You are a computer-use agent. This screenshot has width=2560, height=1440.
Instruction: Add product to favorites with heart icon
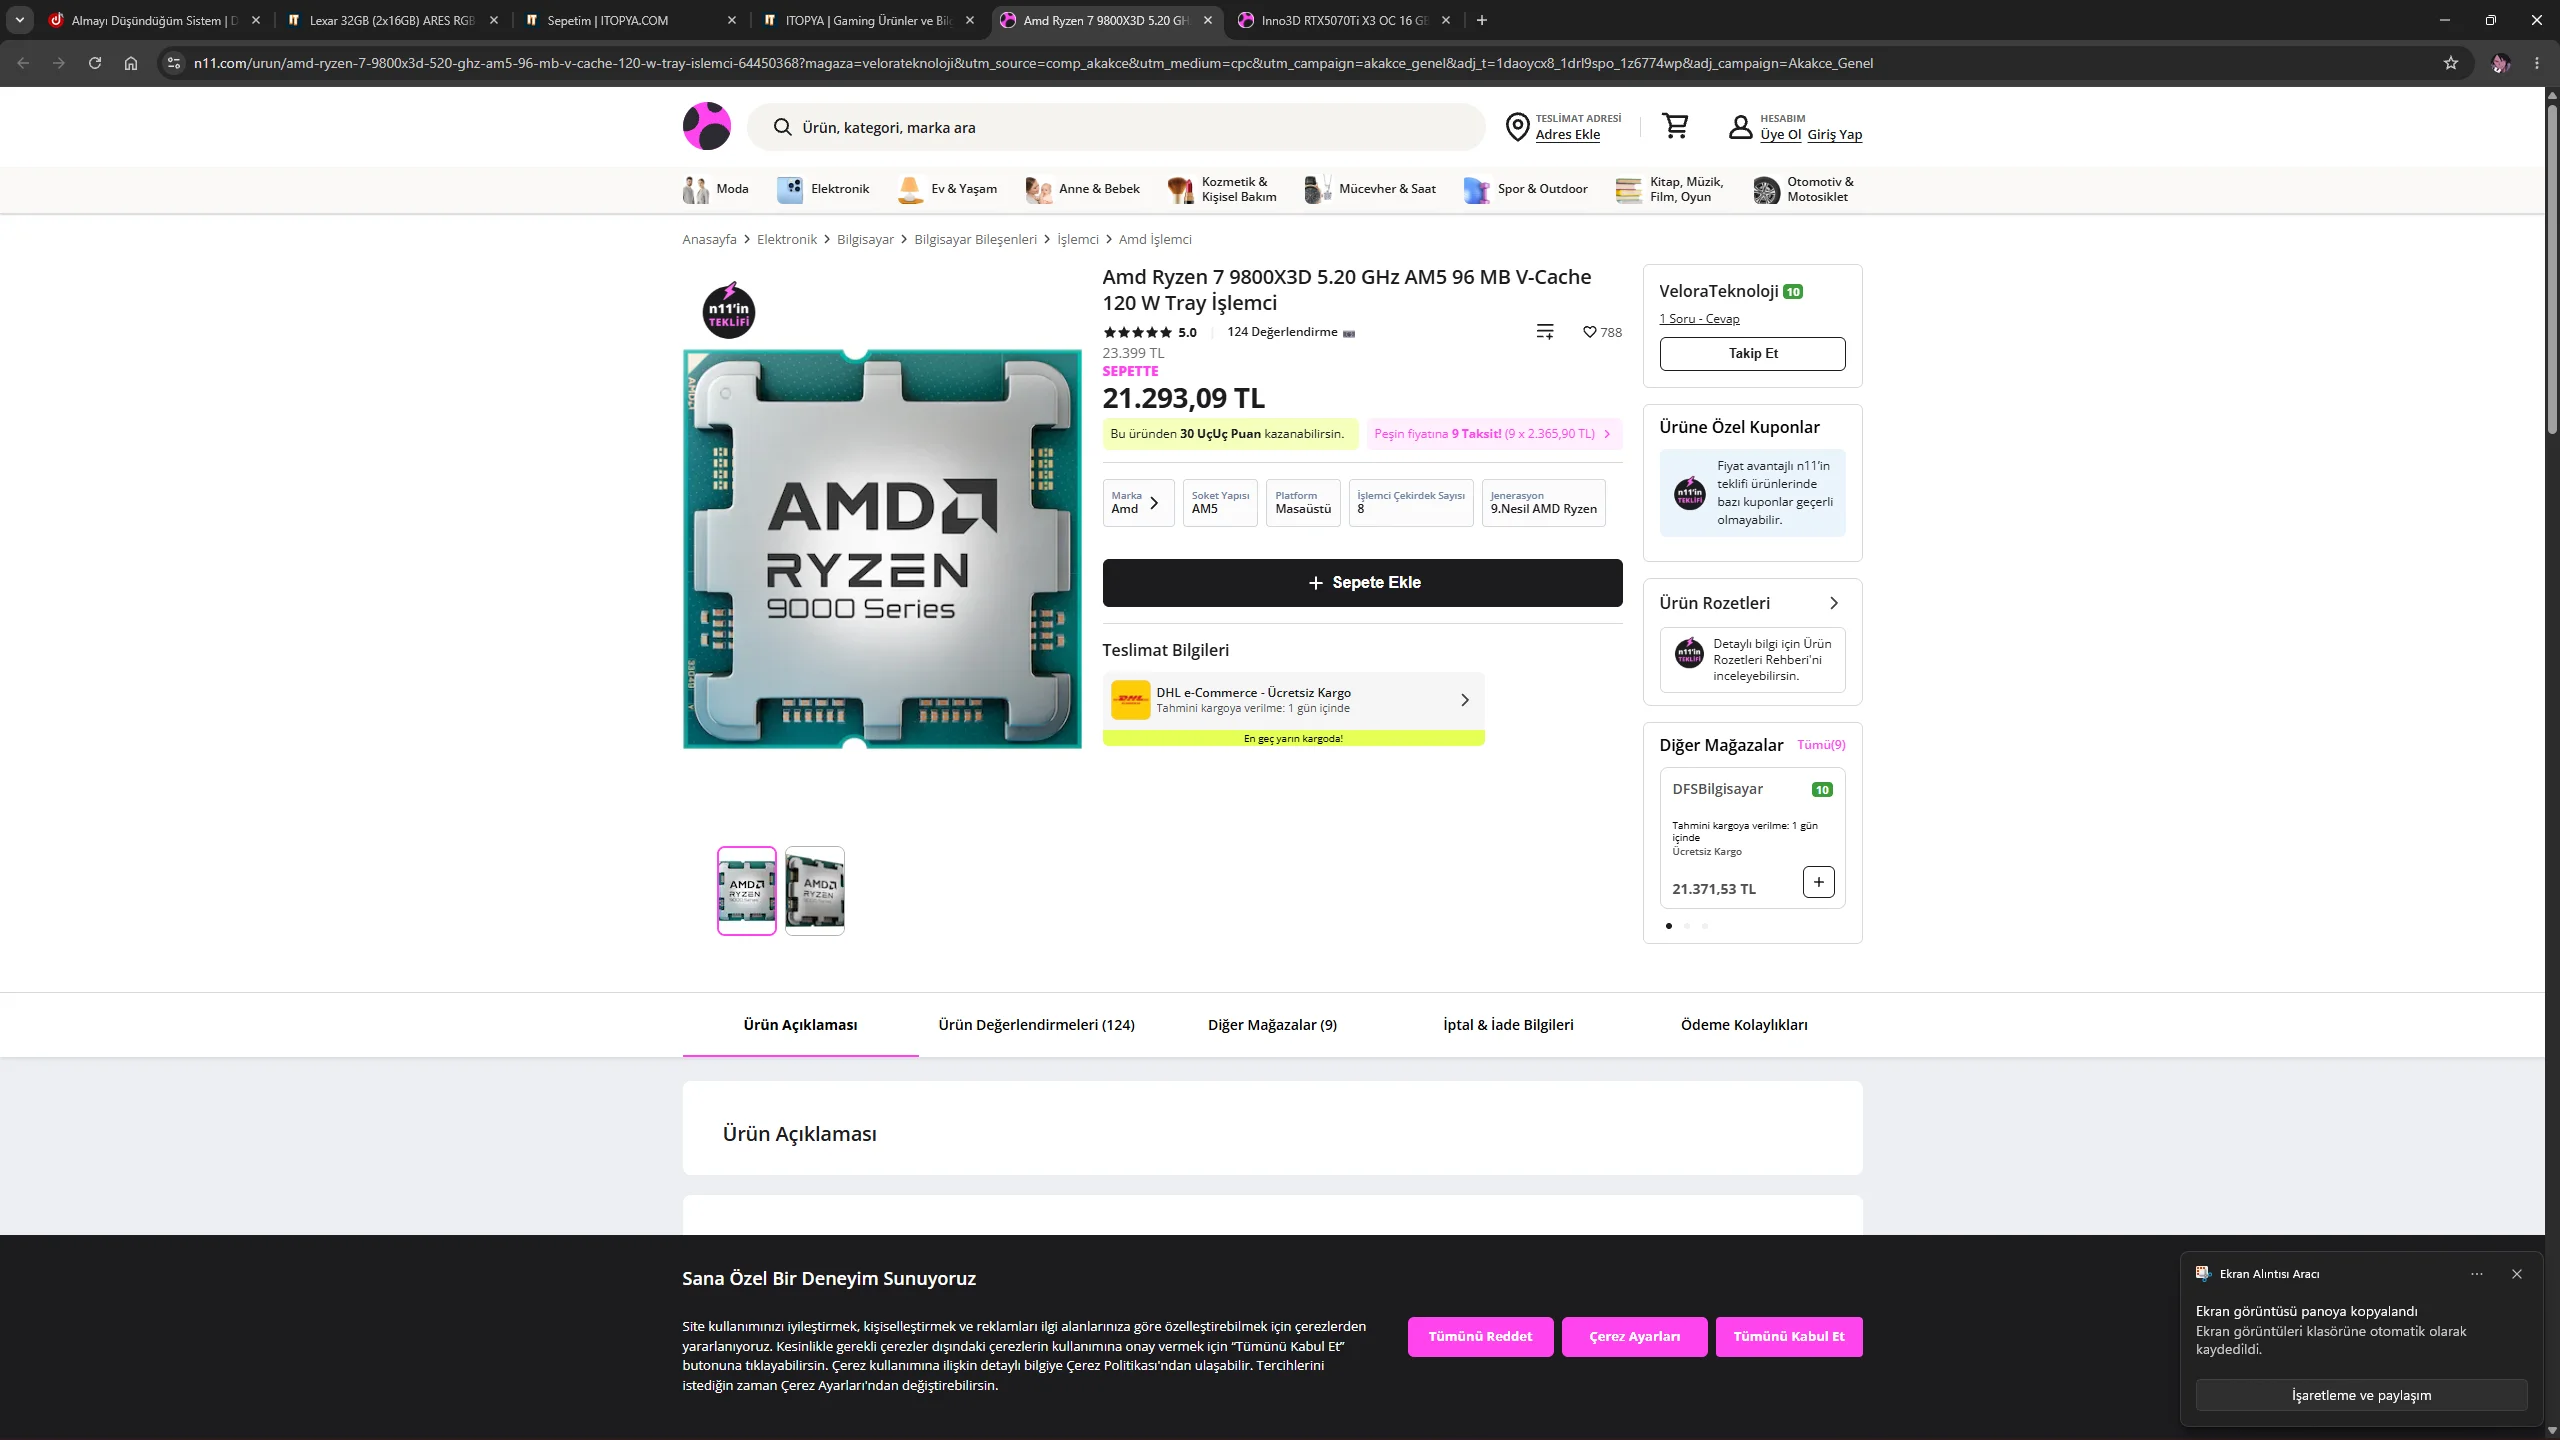[1589, 332]
